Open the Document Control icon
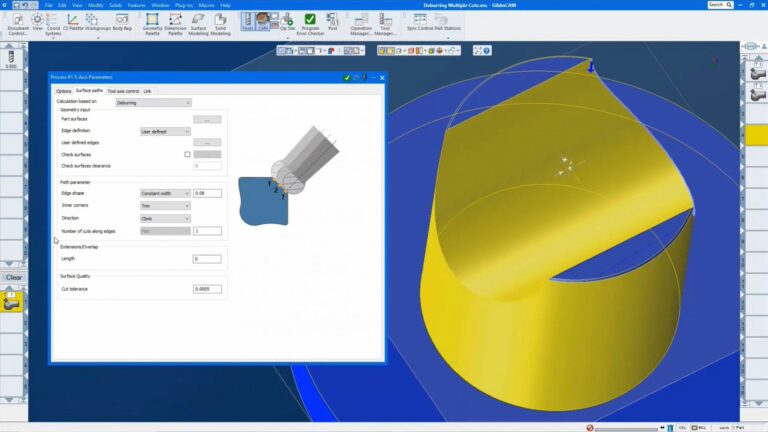 click(x=18, y=24)
